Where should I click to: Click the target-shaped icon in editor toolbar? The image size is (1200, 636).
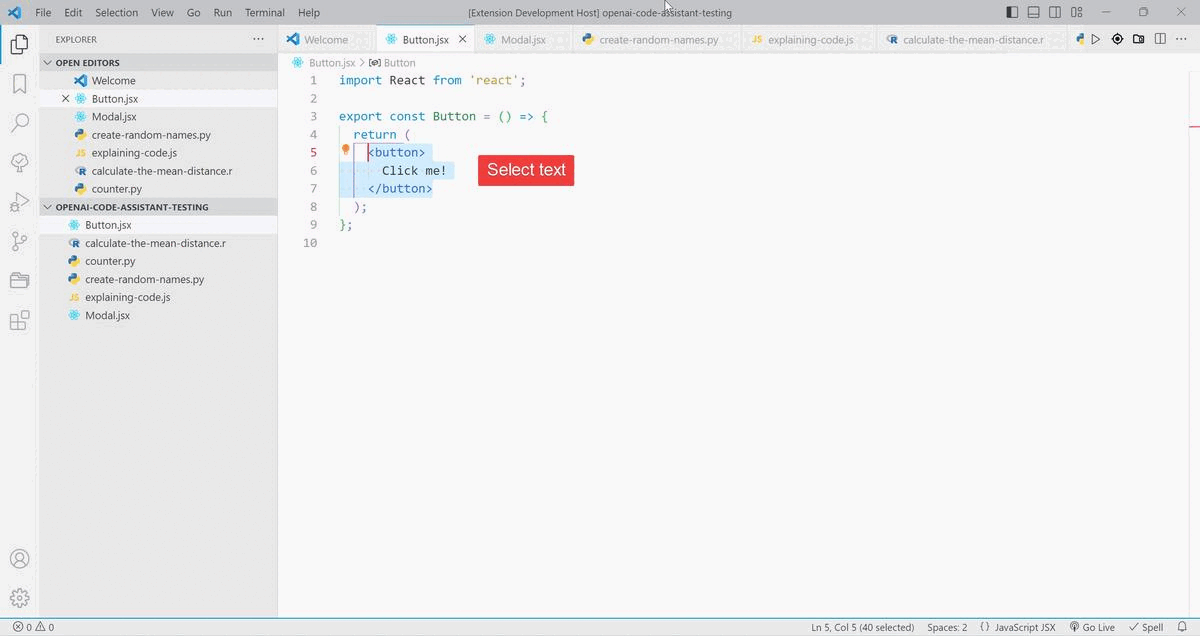(x=1117, y=39)
